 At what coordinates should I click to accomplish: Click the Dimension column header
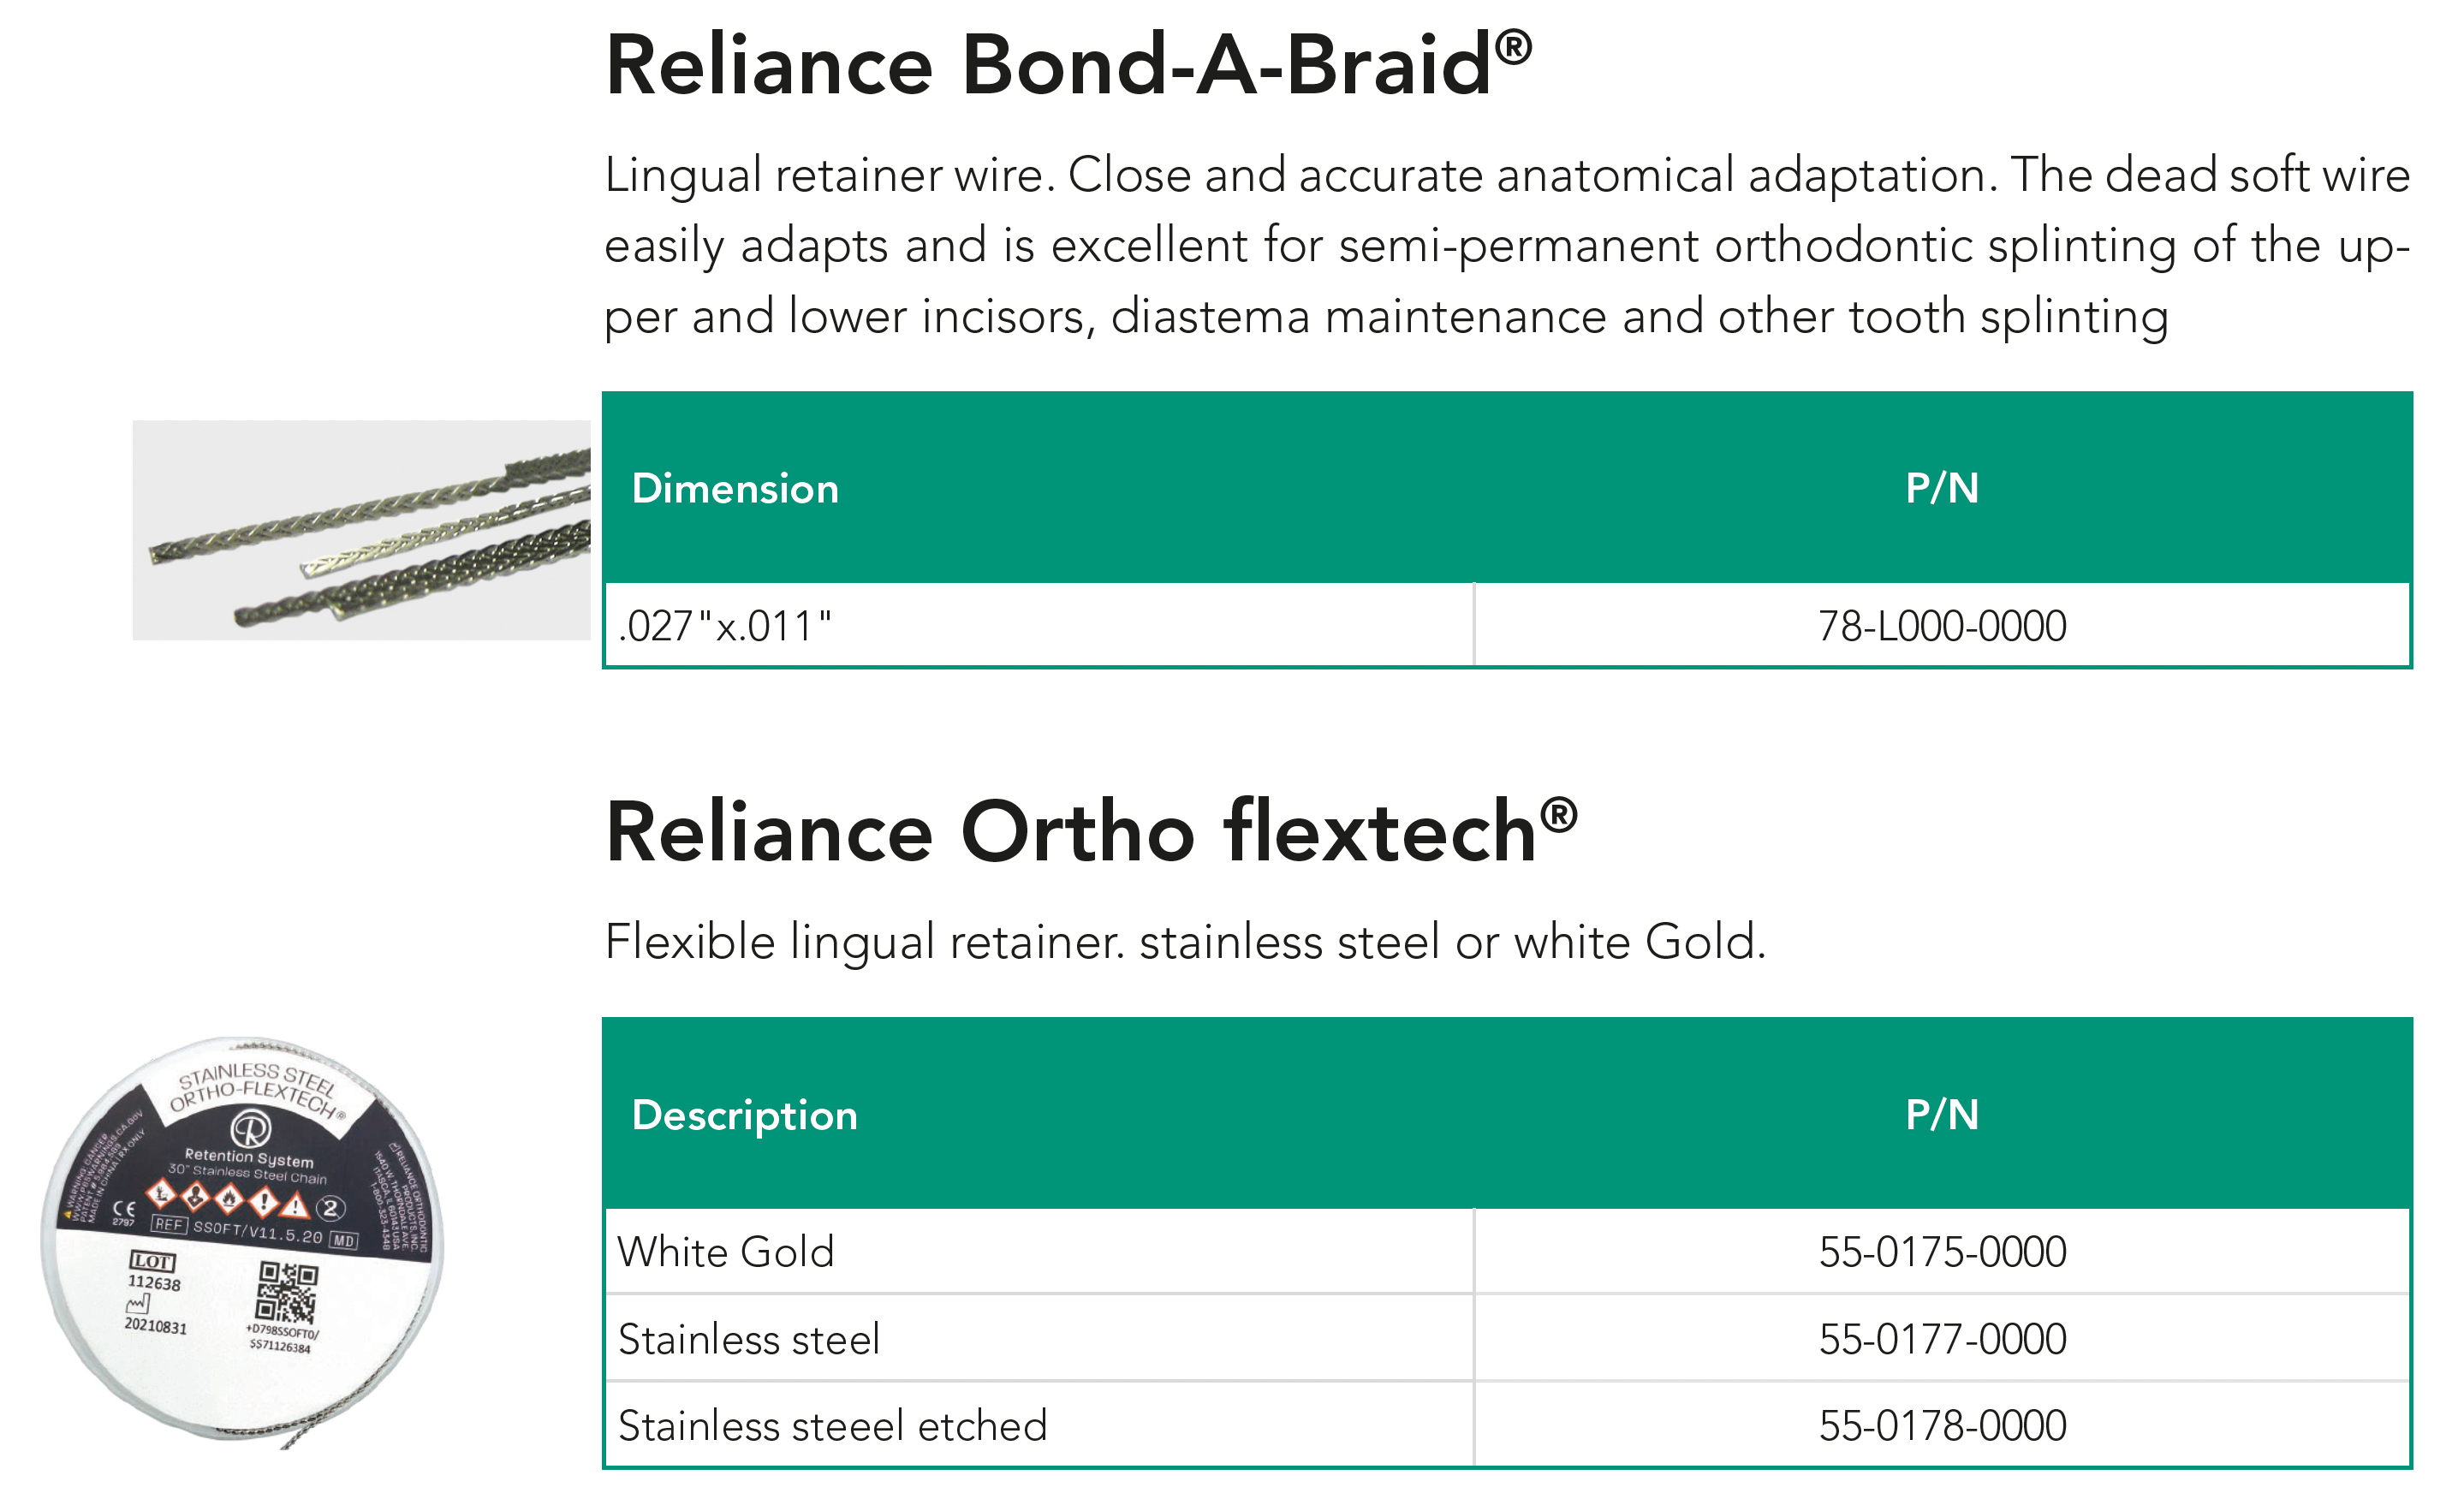(735, 488)
